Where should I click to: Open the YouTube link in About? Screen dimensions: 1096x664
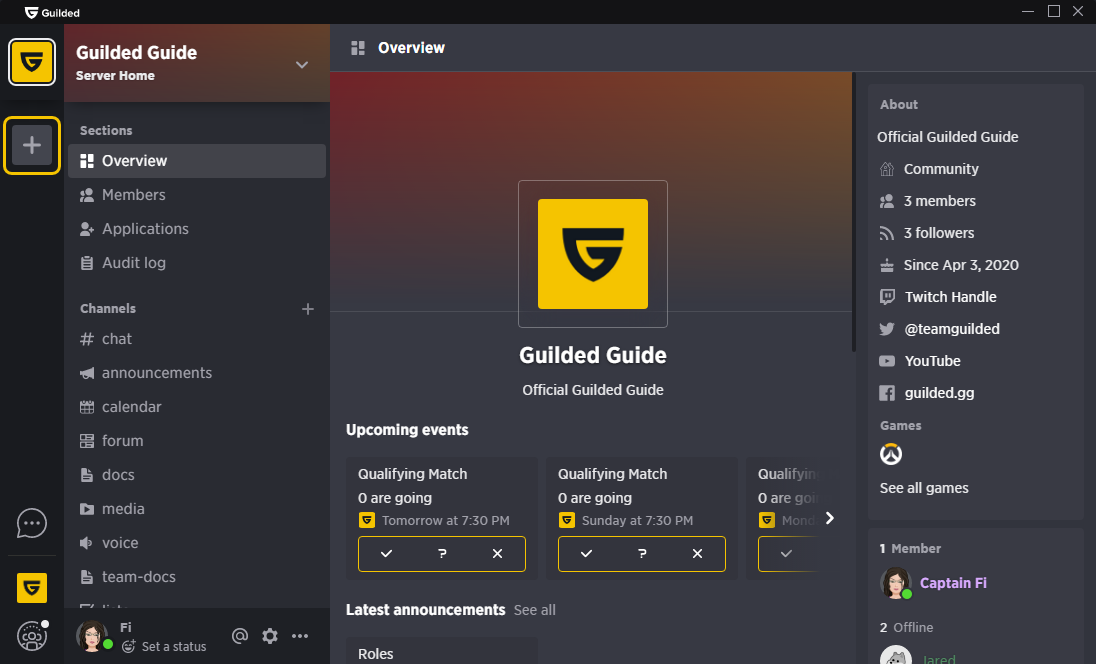point(920,361)
